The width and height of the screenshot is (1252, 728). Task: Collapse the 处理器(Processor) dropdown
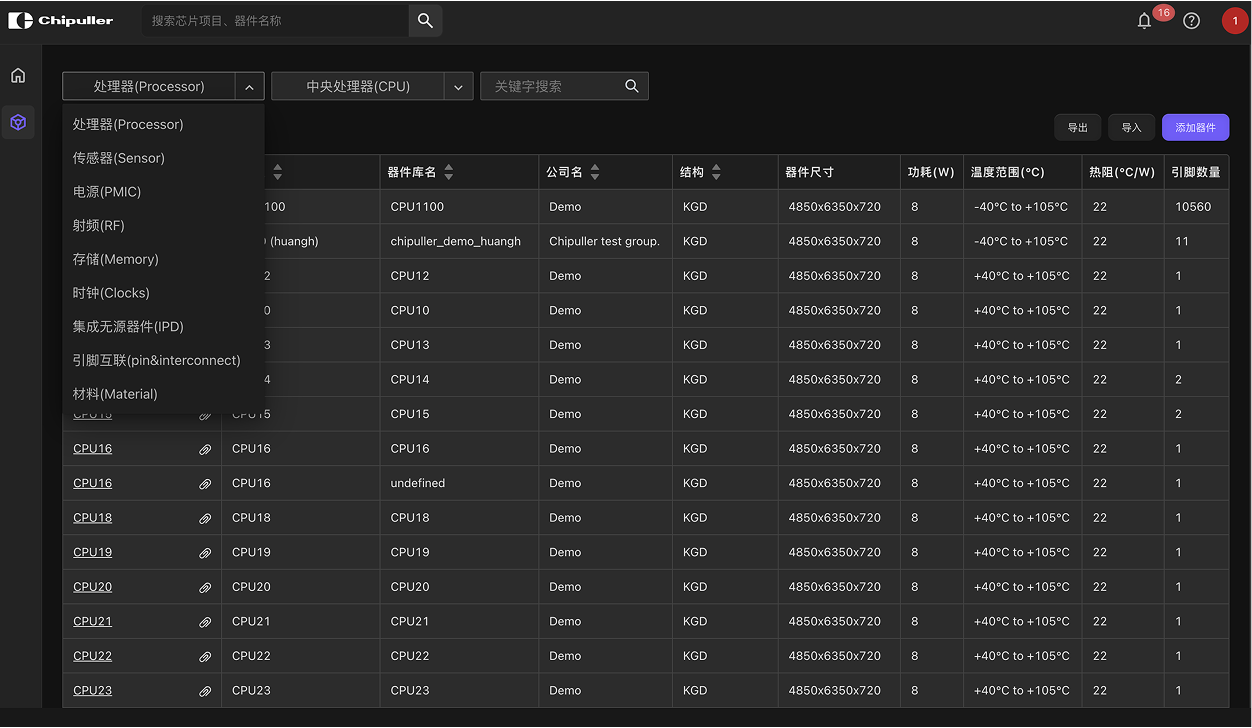tap(249, 86)
